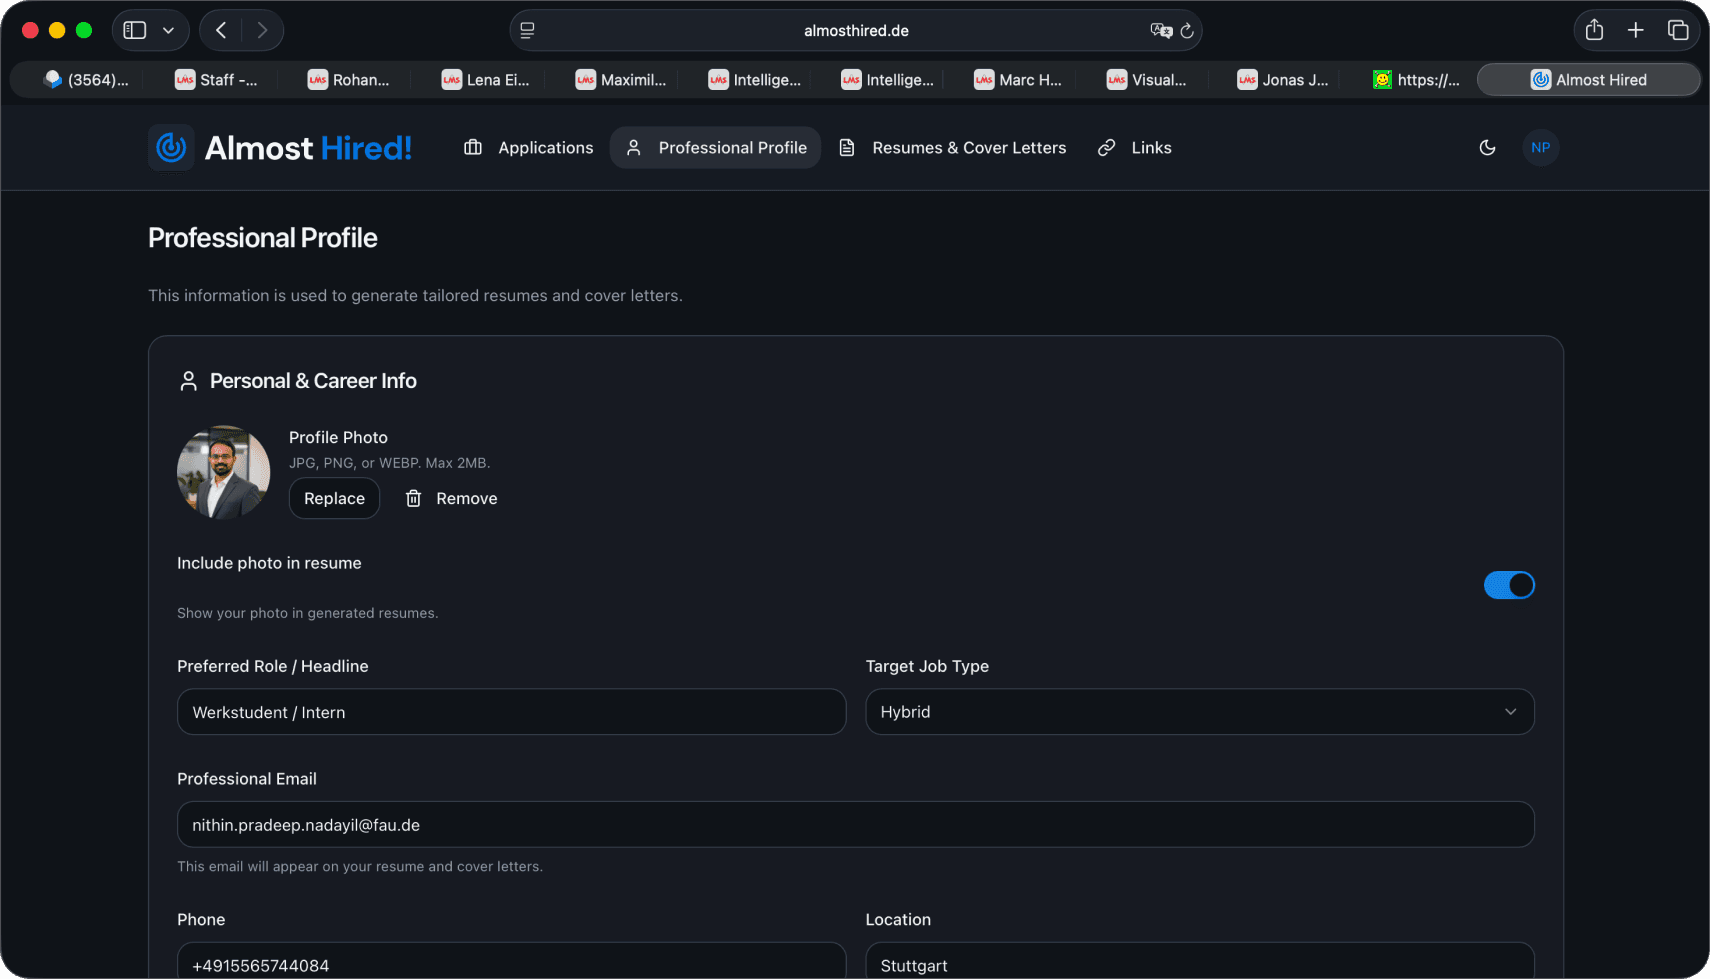Click the reader view icon in address bar
Screen dimensions: 1710x979
click(528, 31)
